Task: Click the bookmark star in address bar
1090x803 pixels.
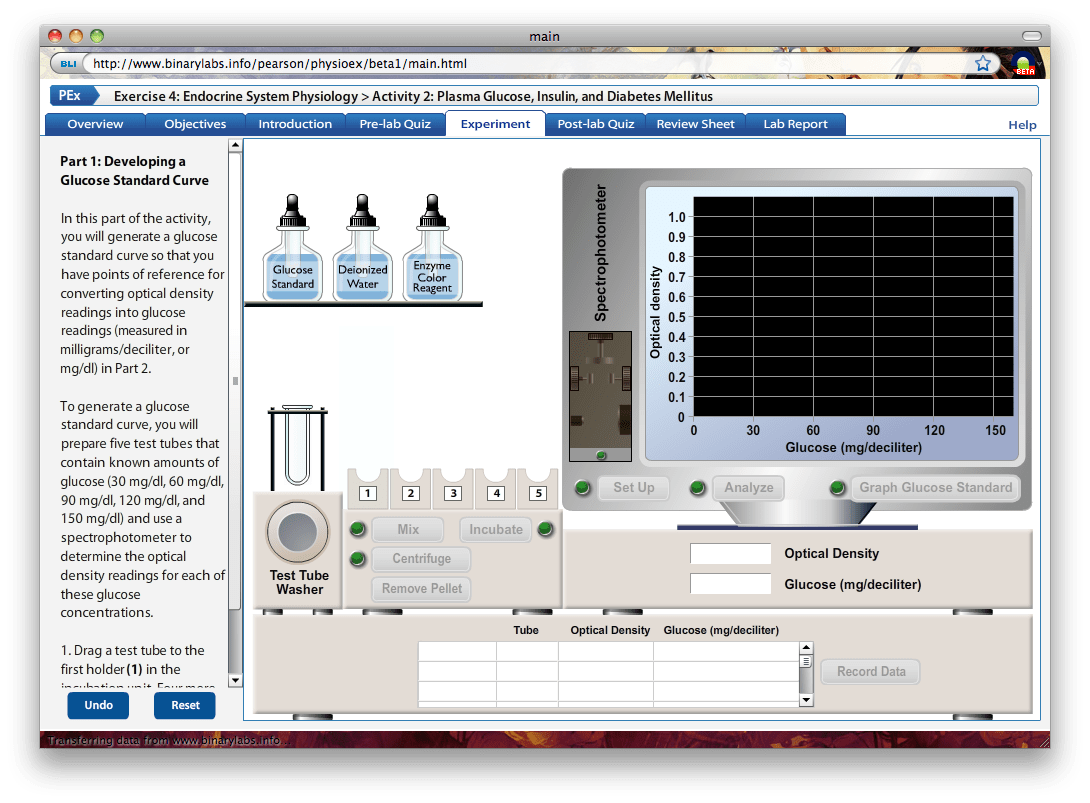Action: 983,64
